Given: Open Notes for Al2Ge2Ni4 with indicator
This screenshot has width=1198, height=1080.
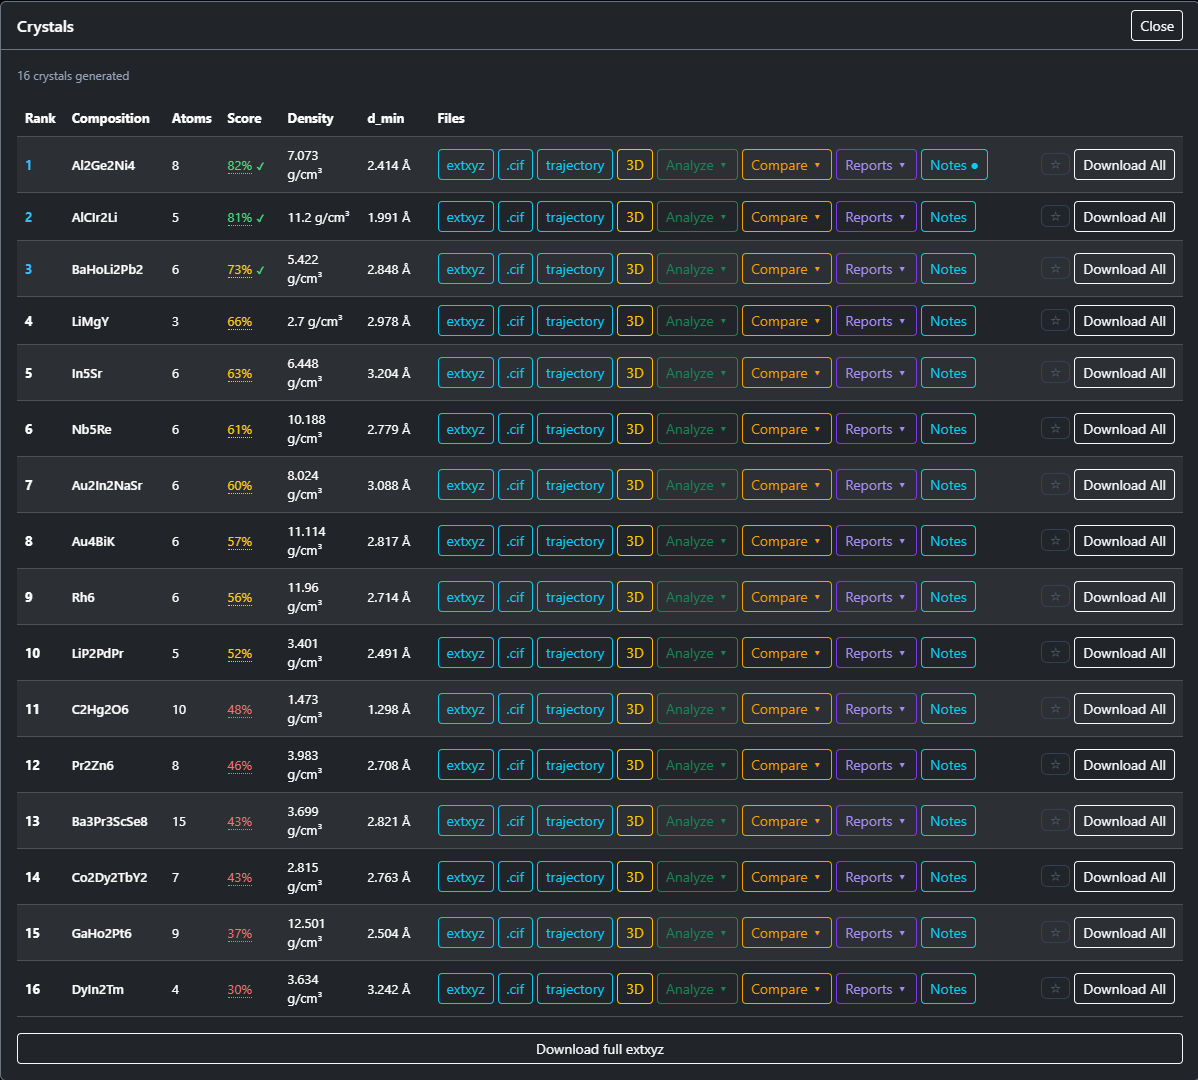Looking at the screenshot, I should point(954,165).
